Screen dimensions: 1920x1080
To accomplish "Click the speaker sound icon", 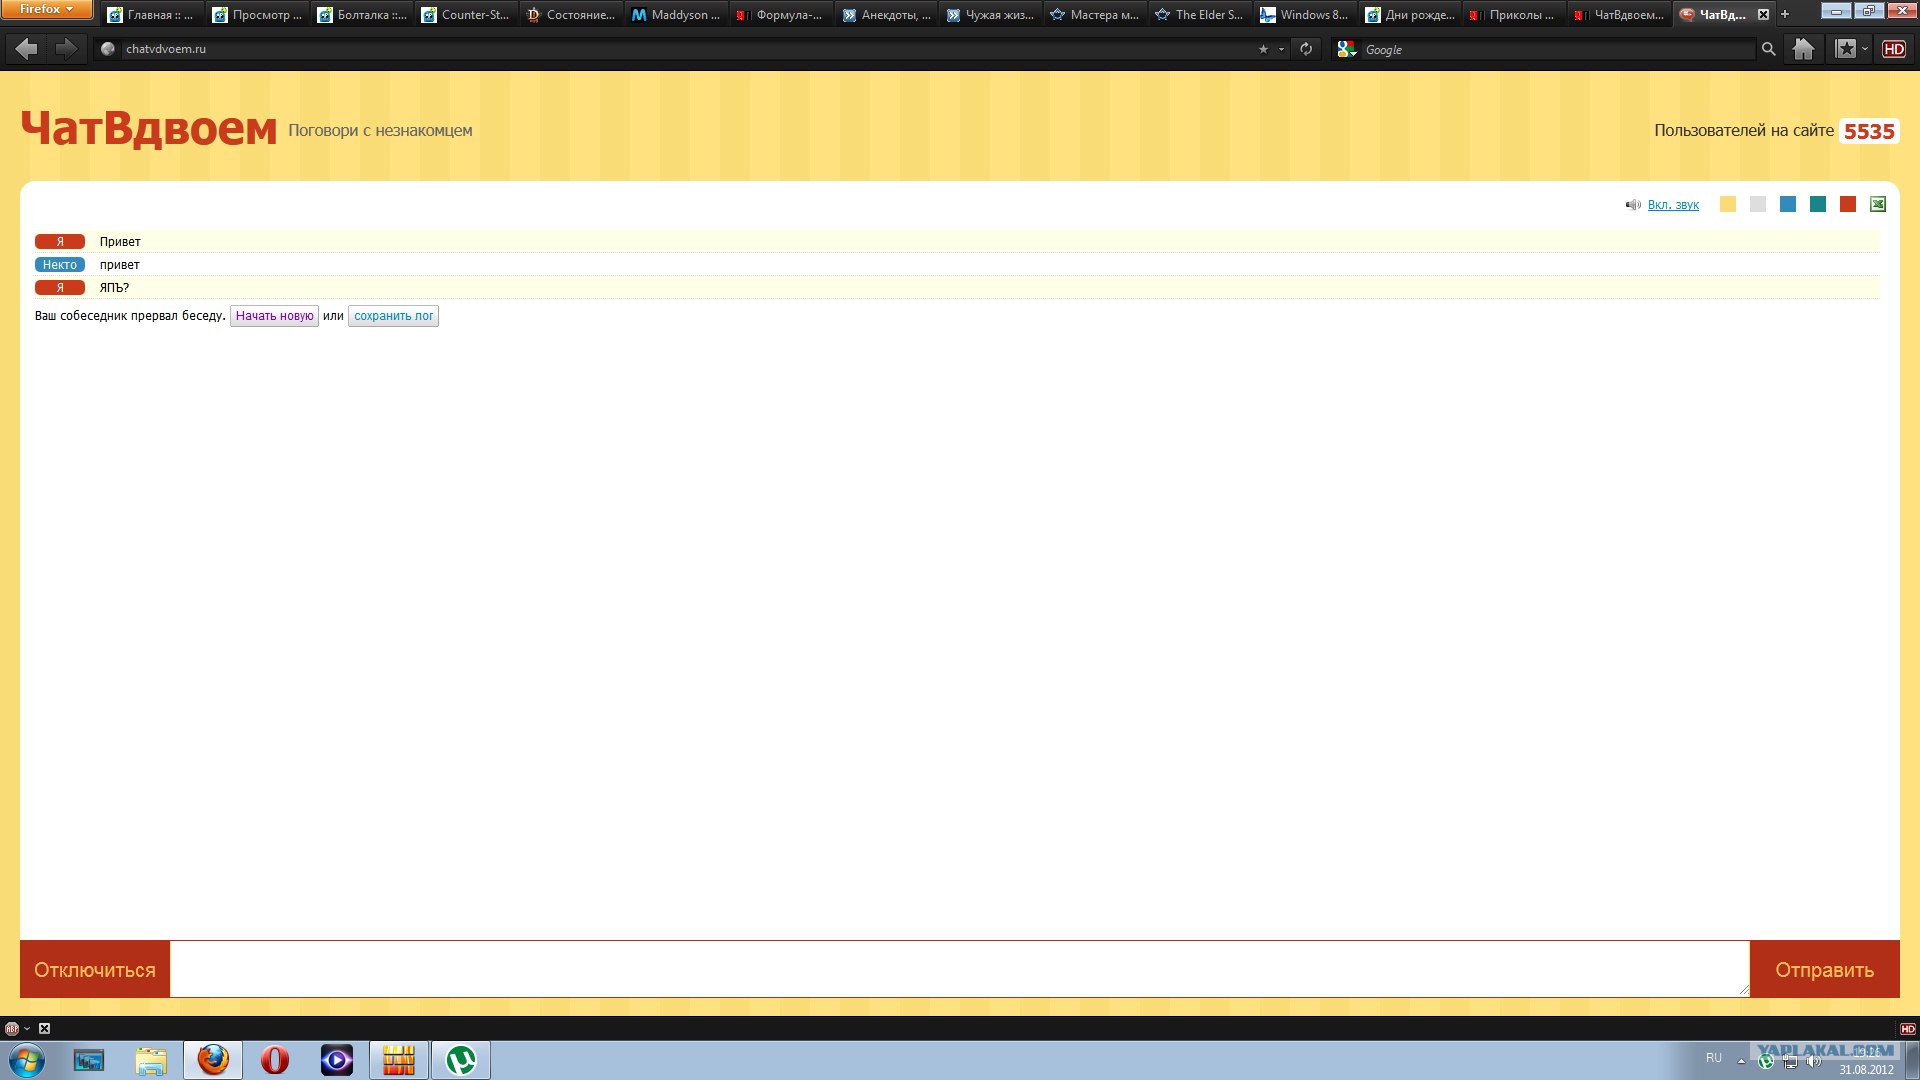I will pos(1633,205).
